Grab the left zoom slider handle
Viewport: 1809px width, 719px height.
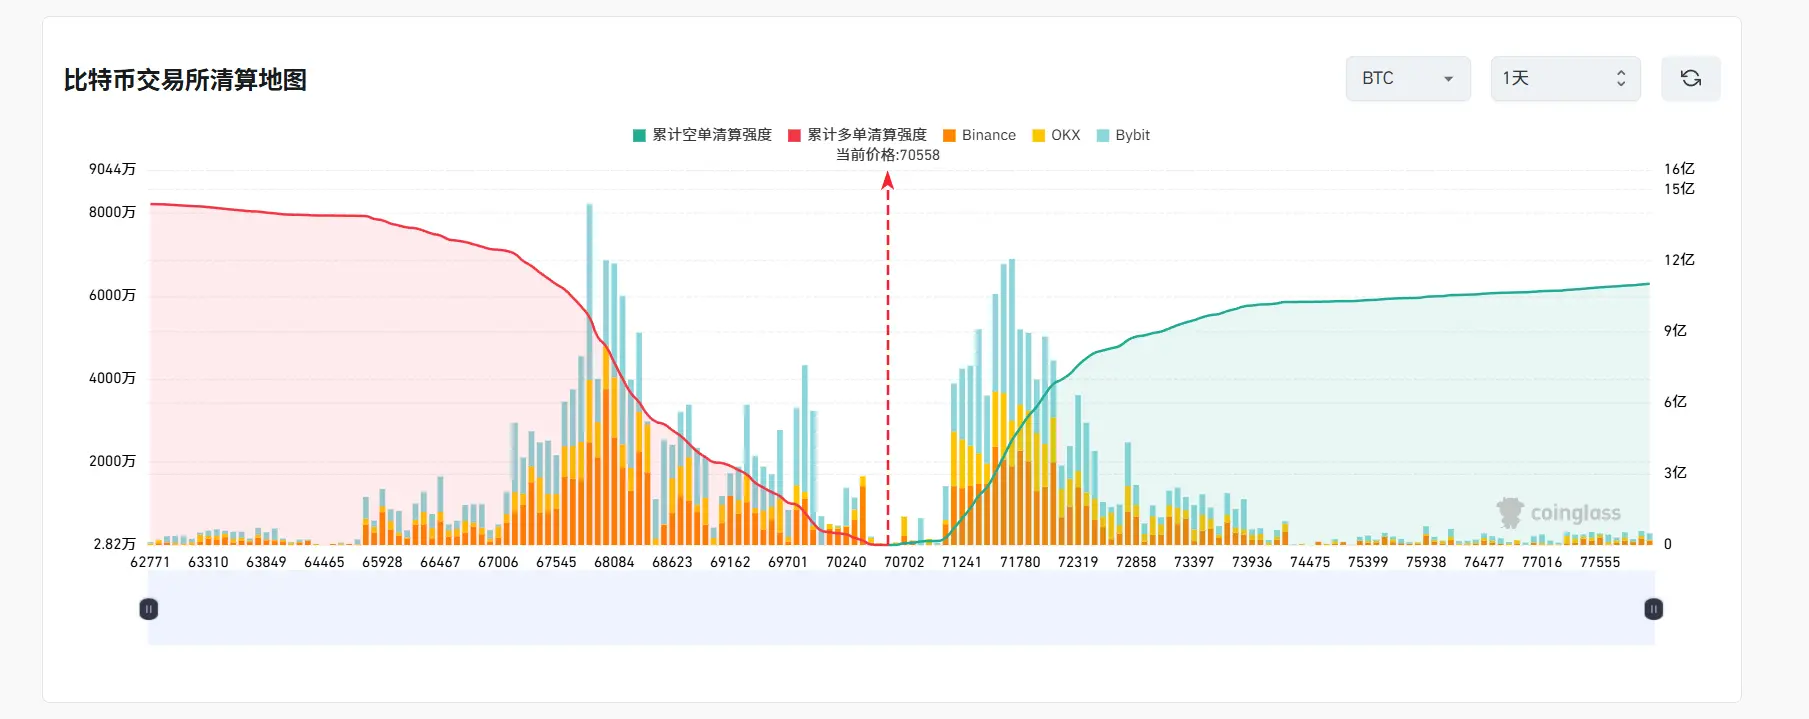point(148,609)
